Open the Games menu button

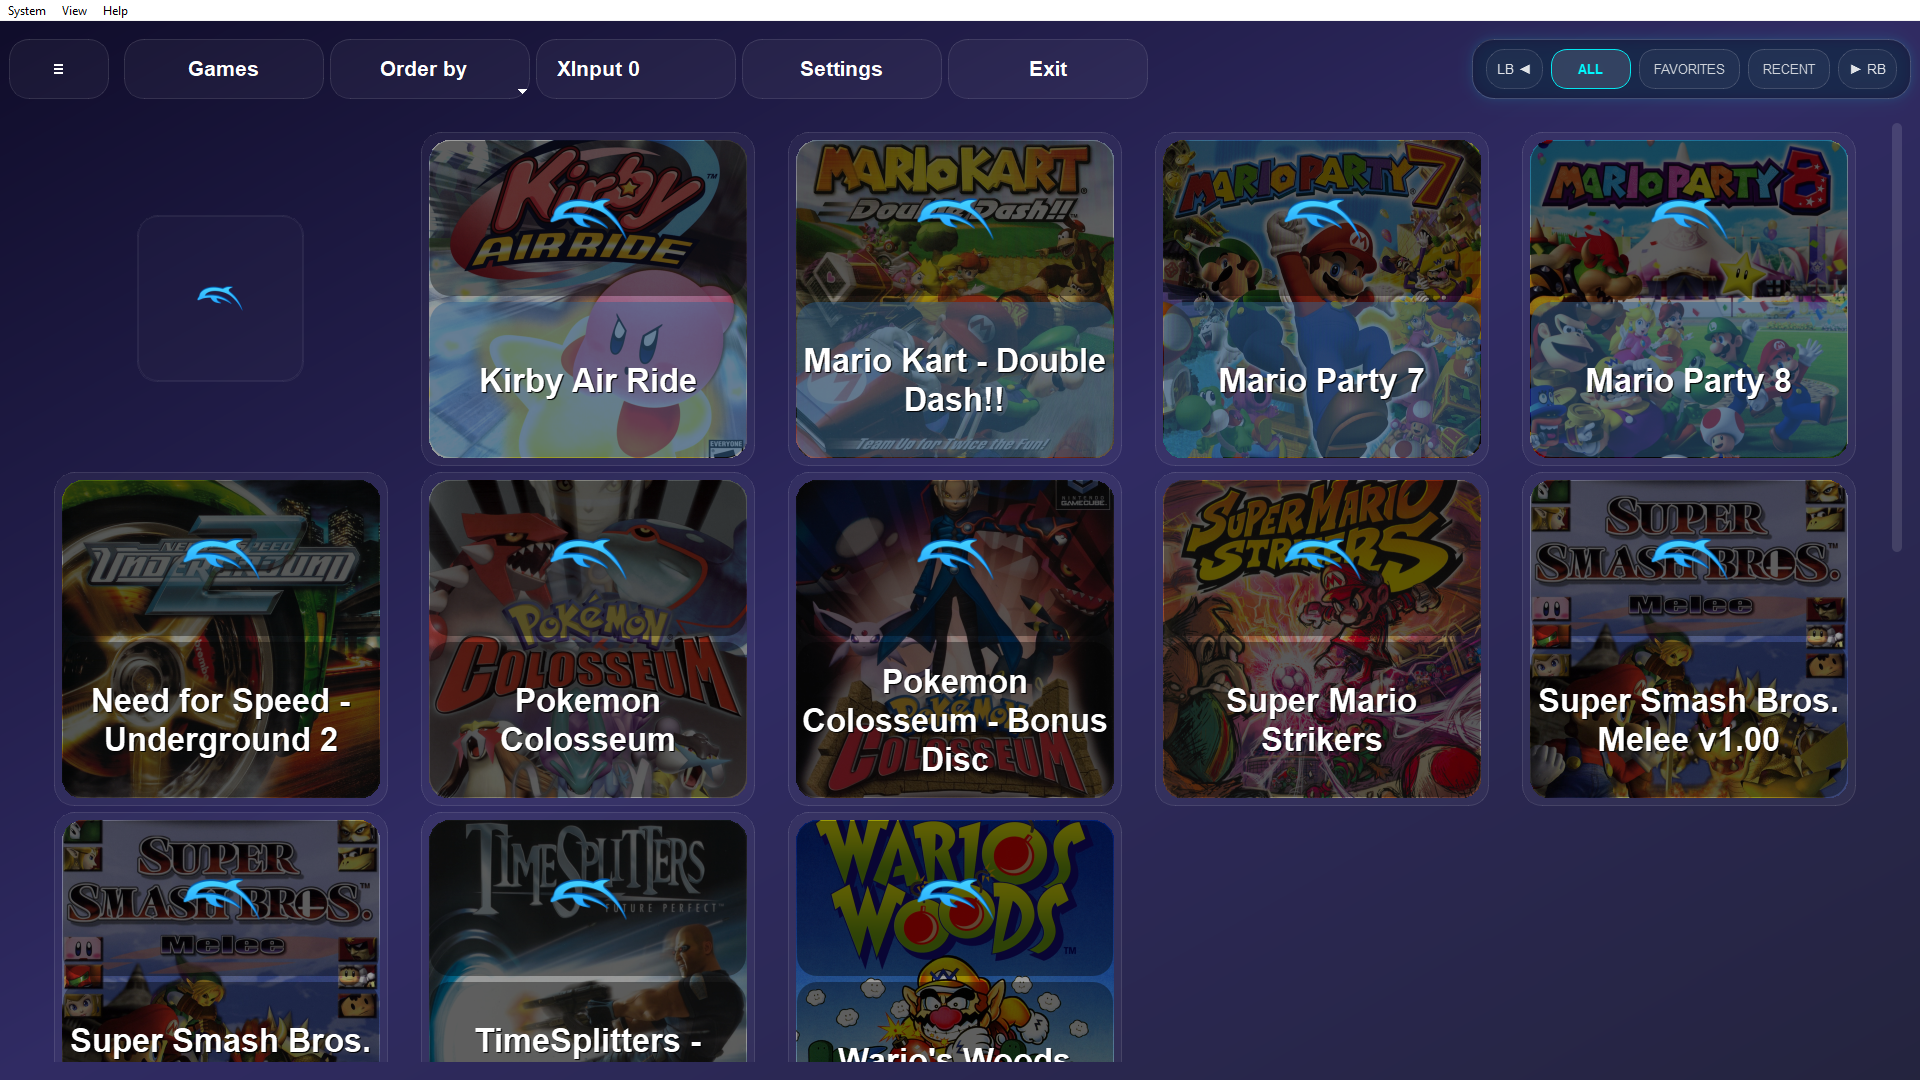click(x=223, y=69)
